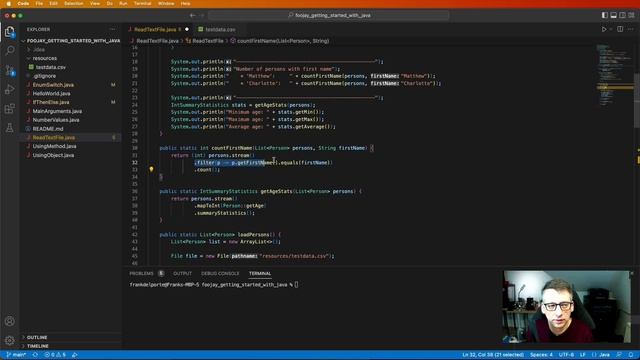Split the editor to the right

(620, 29)
